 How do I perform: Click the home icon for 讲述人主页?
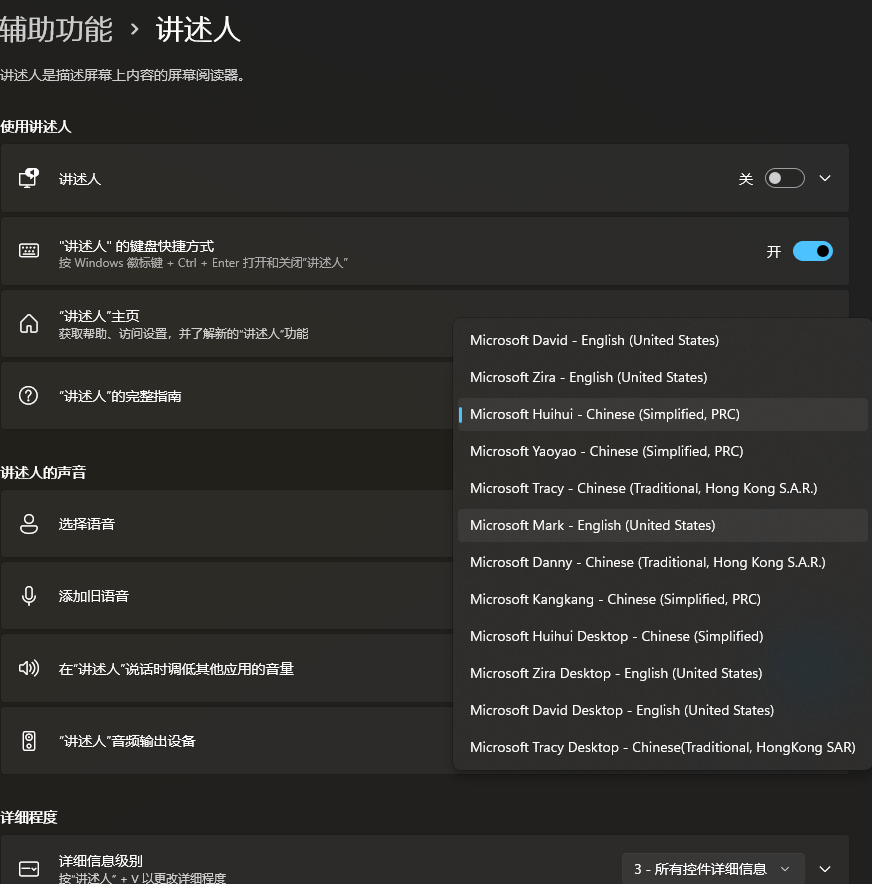[x=29, y=324]
